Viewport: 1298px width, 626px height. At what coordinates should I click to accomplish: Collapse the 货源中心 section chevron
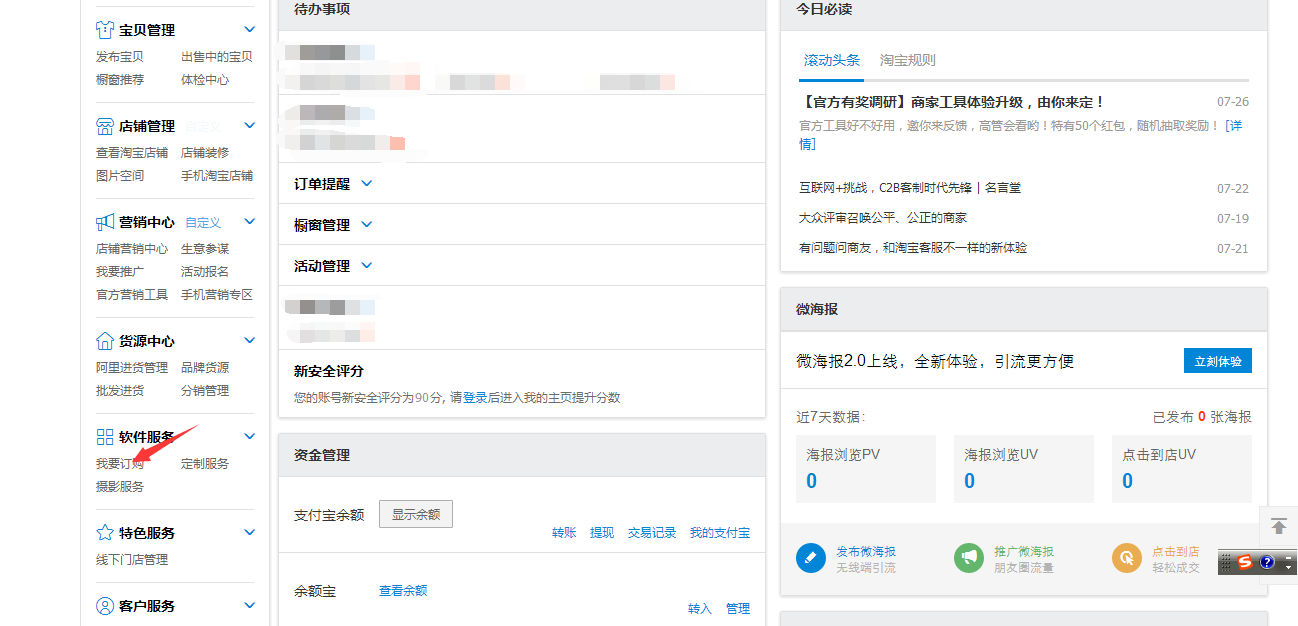pyautogui.click(x=250, y=341)
